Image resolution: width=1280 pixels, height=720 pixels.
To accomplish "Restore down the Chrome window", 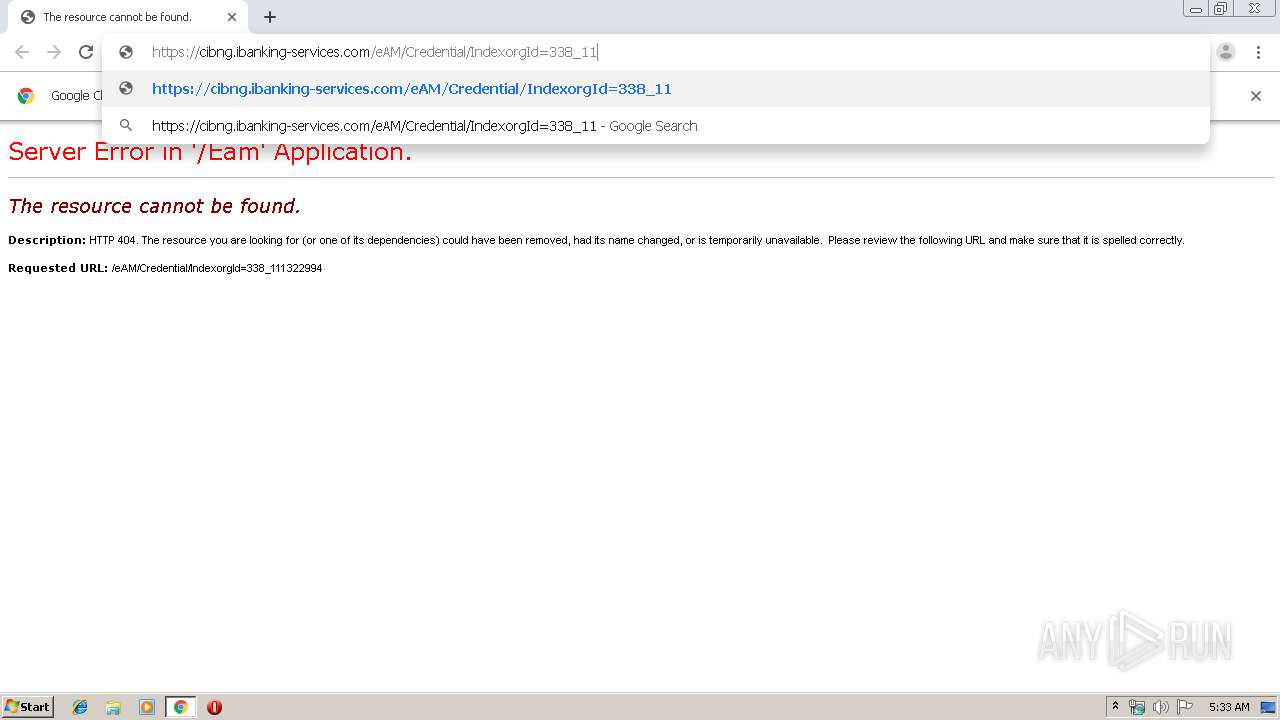I will tap(1221, 9).
